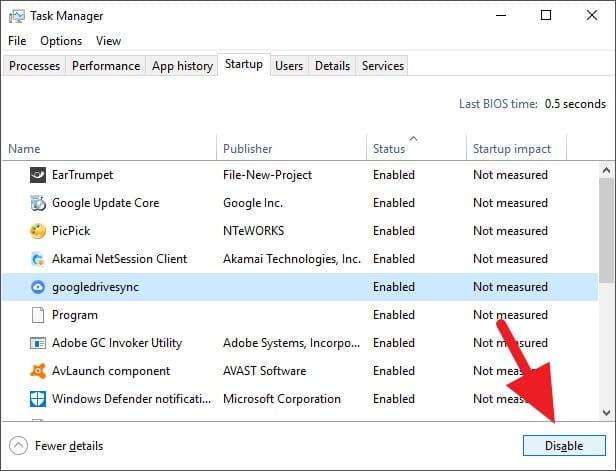Select the EarTrumpet row name
Viewport: 616px width, 471px height.
tap(82, 175)
